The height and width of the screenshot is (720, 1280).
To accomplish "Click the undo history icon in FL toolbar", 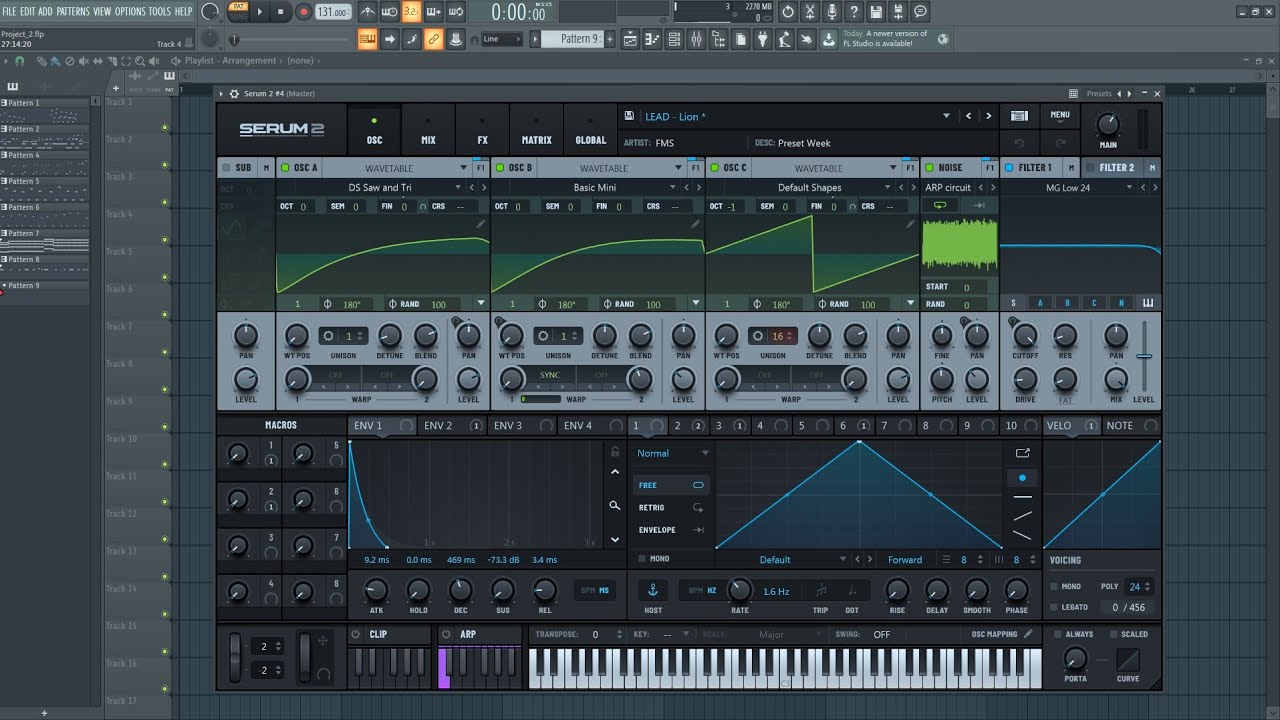I will click(788, 12).
